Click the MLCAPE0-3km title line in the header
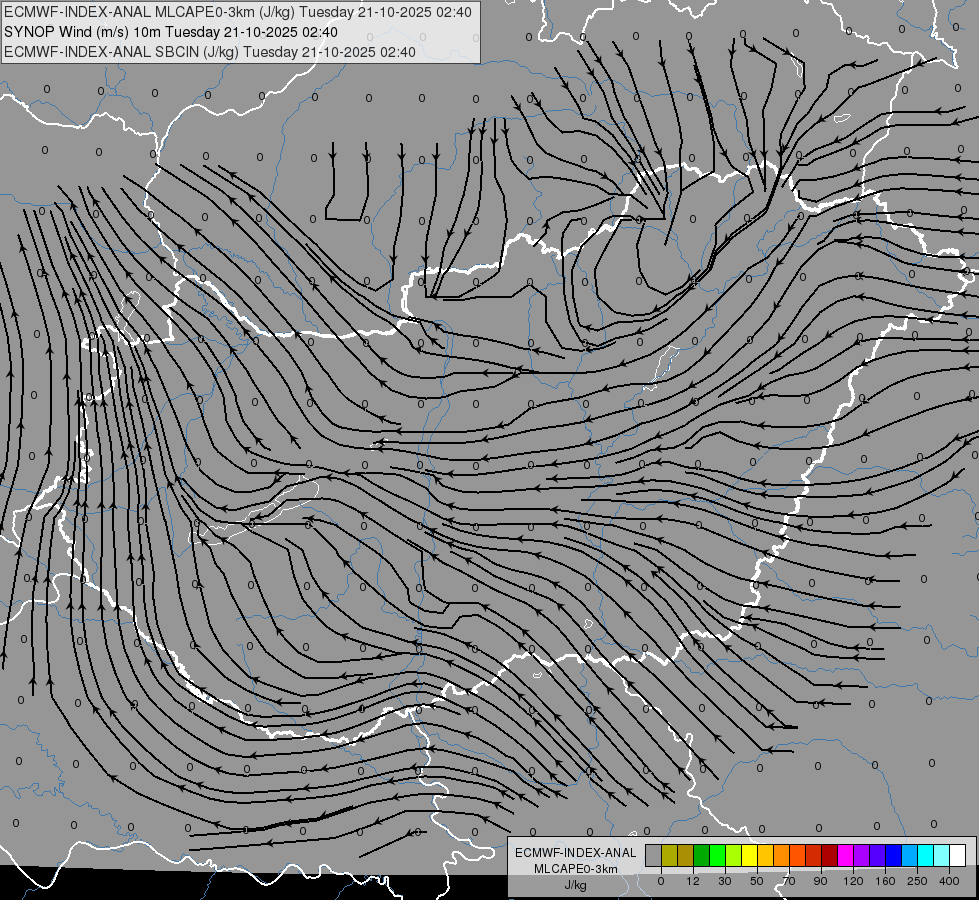This screenshot has height=900, width=979. (x=238, y=12)
